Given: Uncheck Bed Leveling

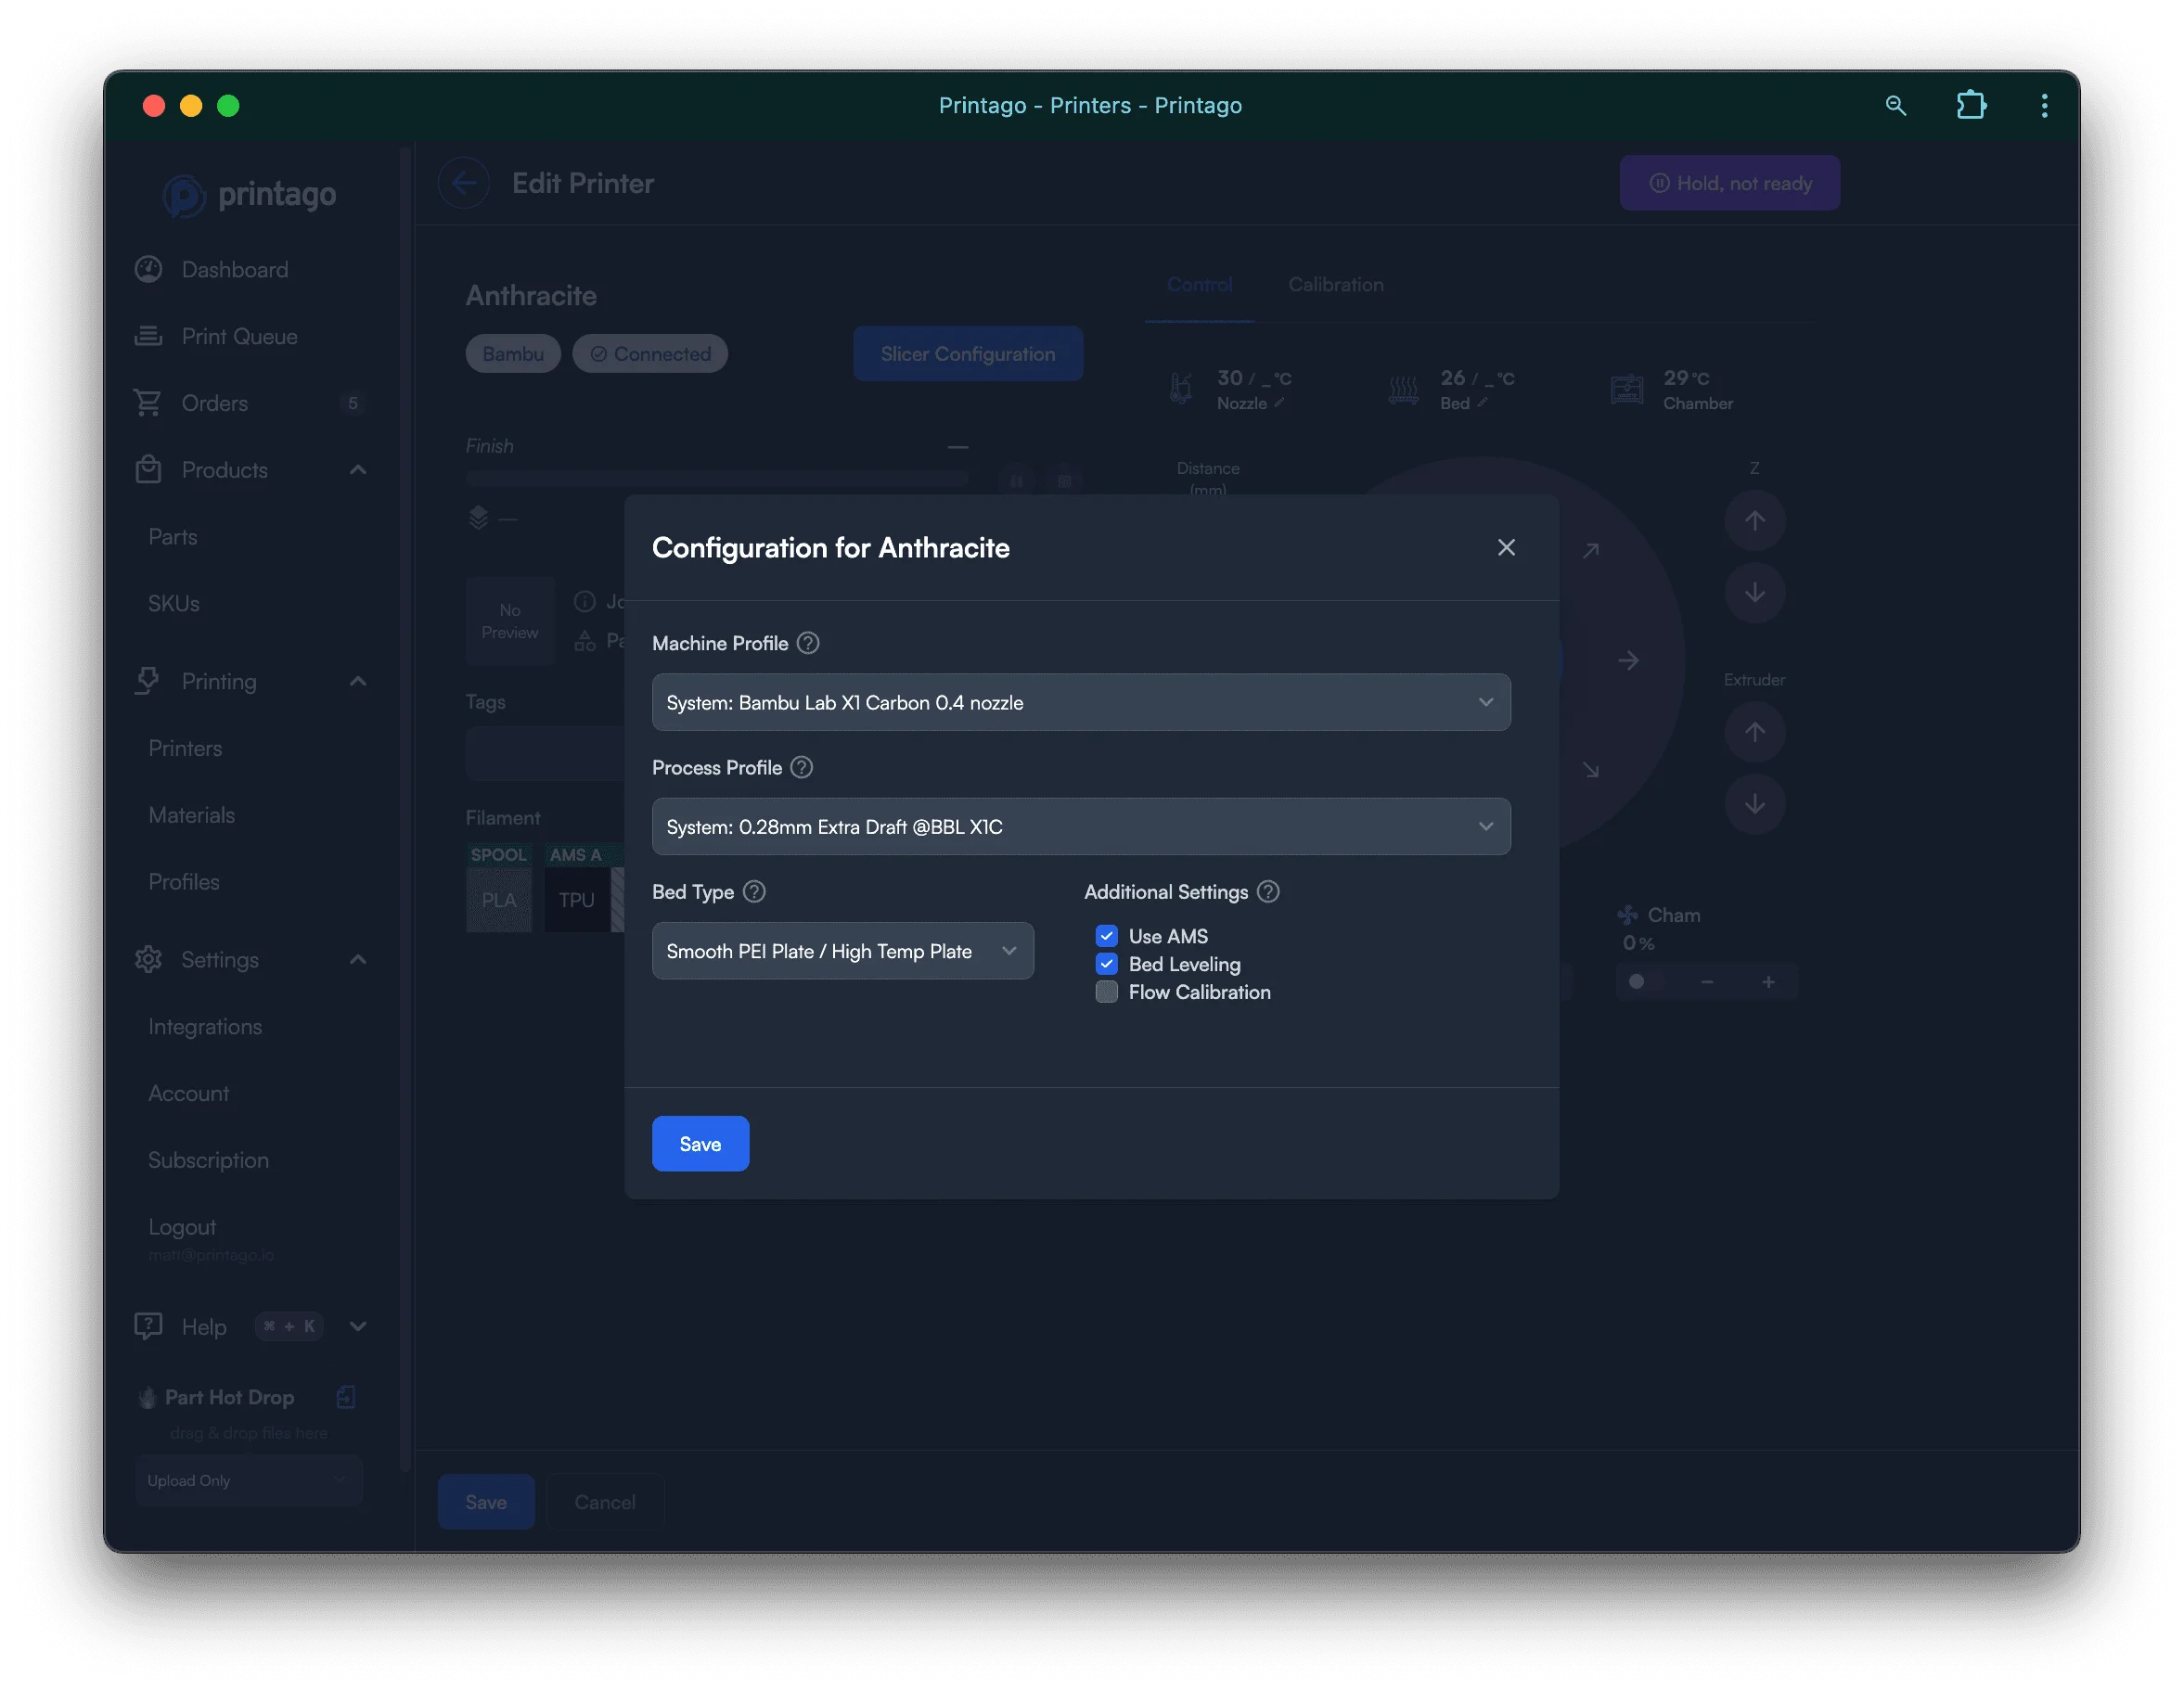Looking at the screenshot, I should point(1106,963).
